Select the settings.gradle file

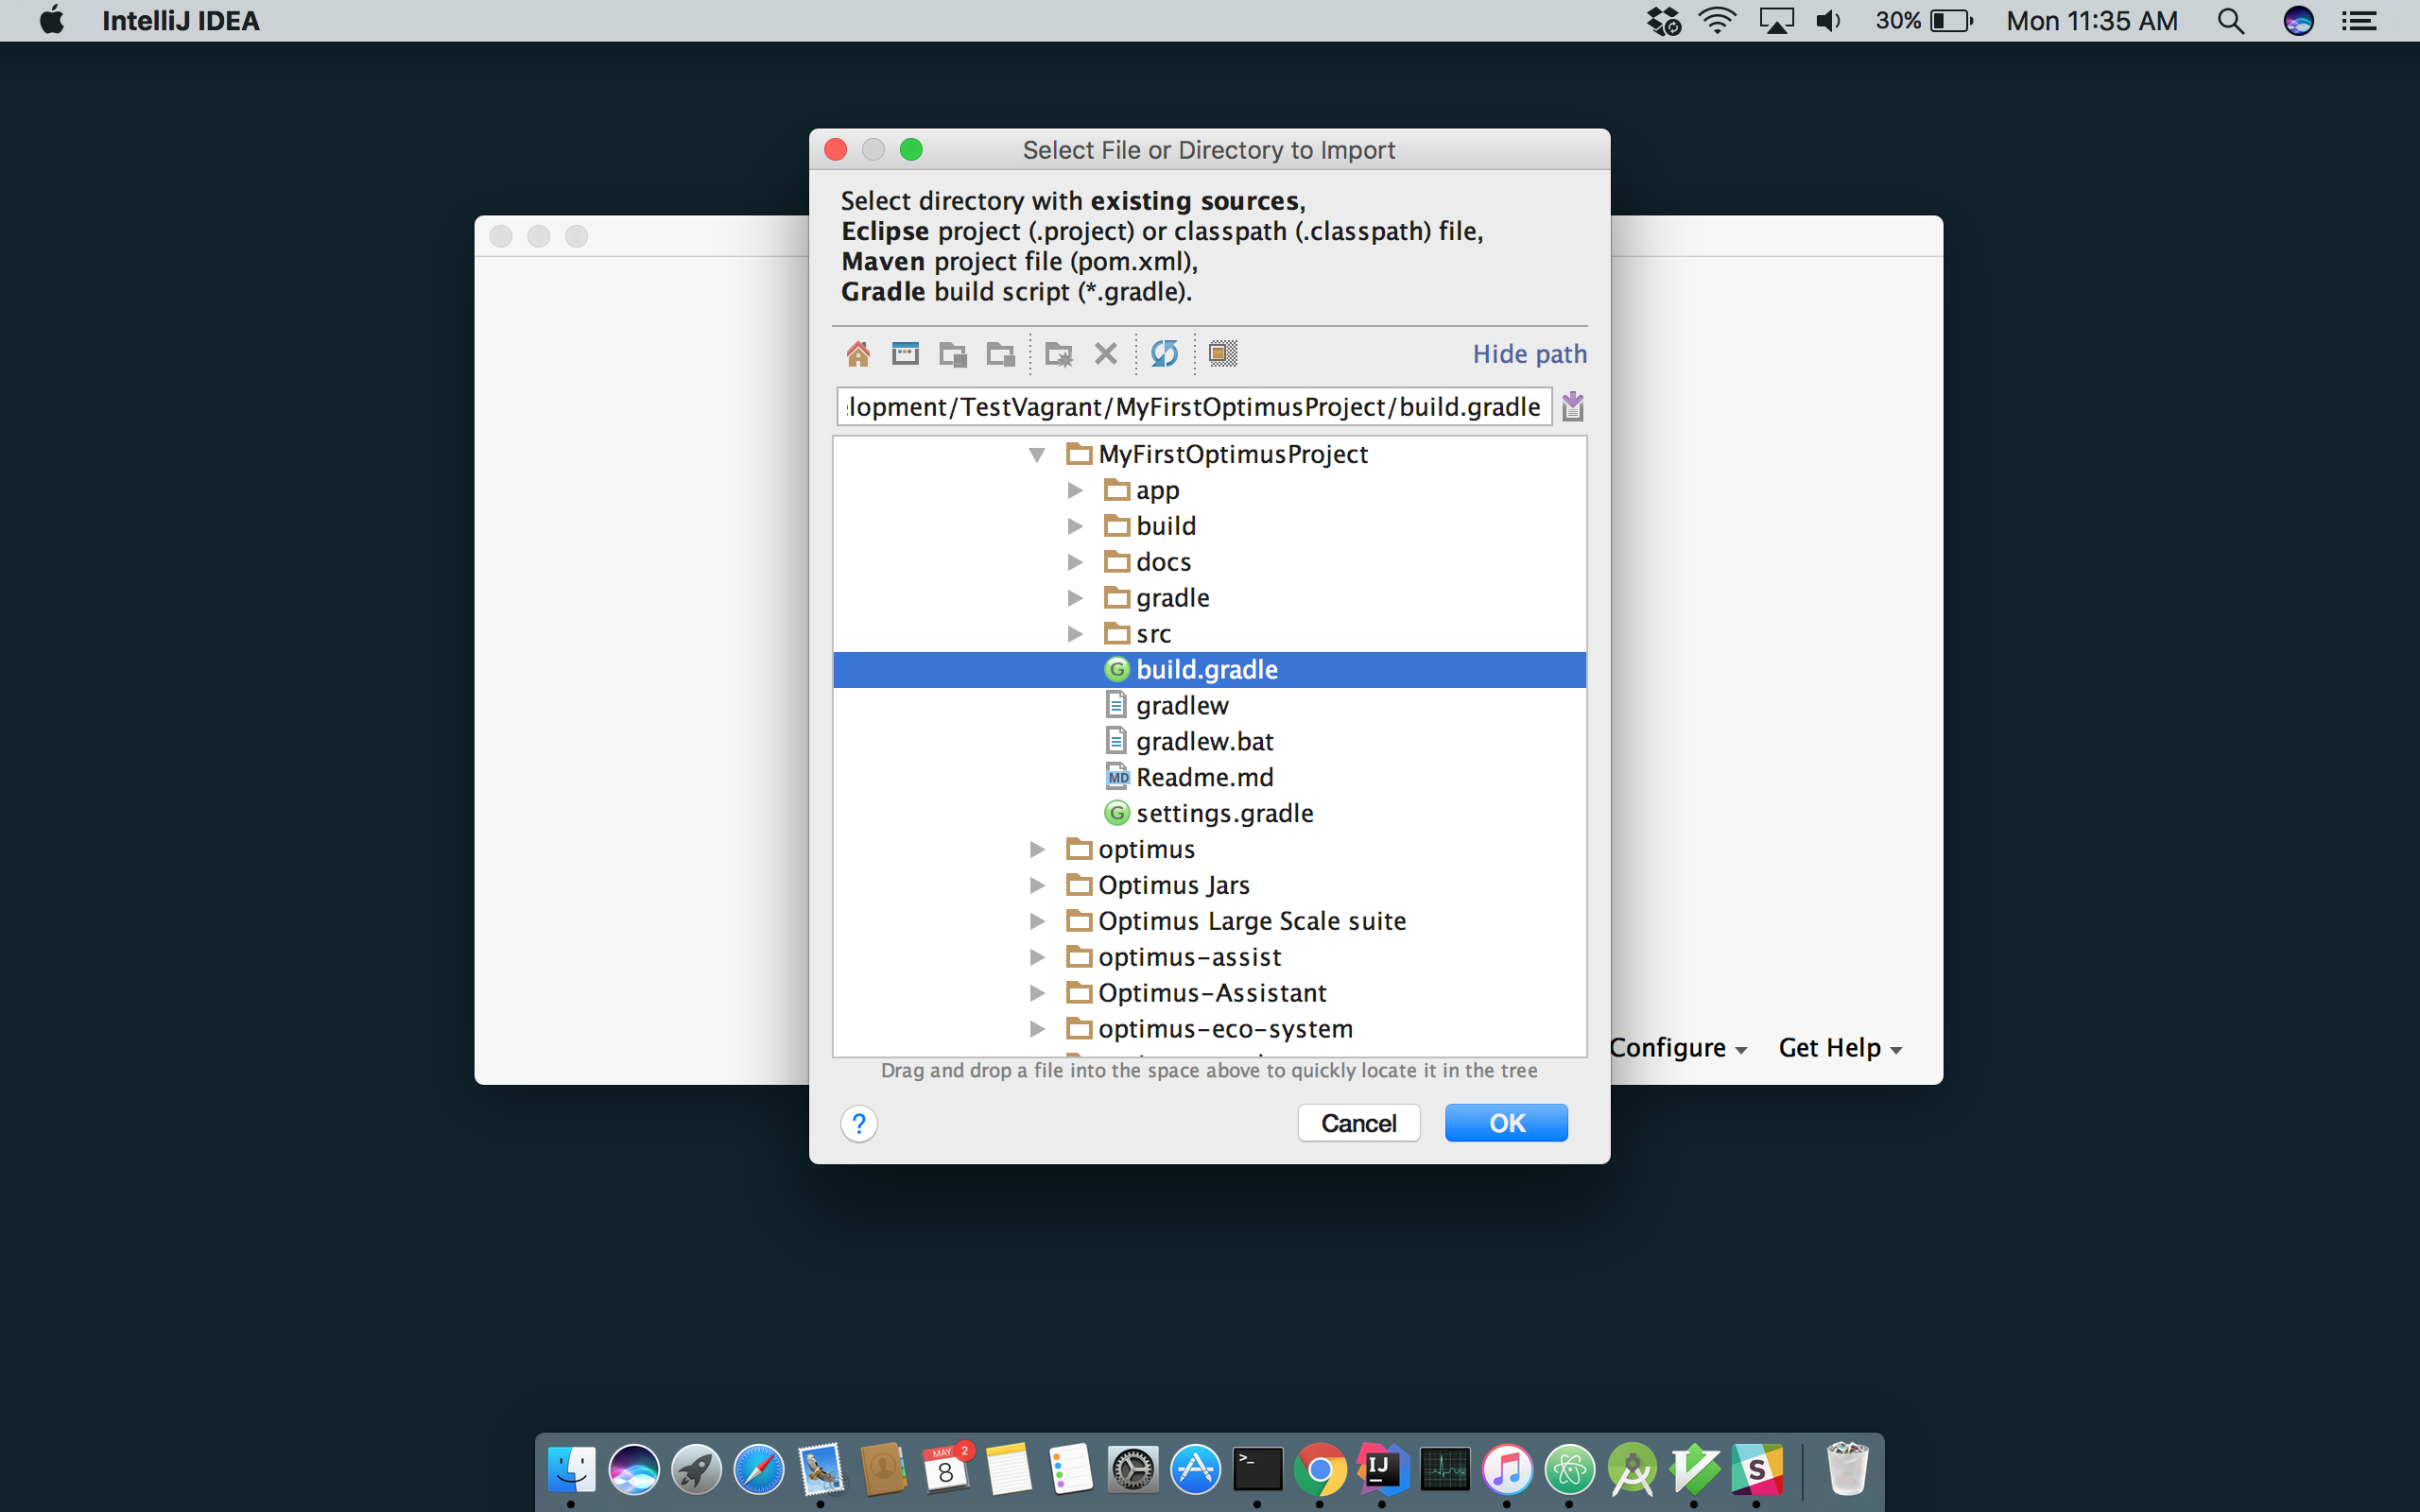pyautogui.click(x=1209, y=813)
